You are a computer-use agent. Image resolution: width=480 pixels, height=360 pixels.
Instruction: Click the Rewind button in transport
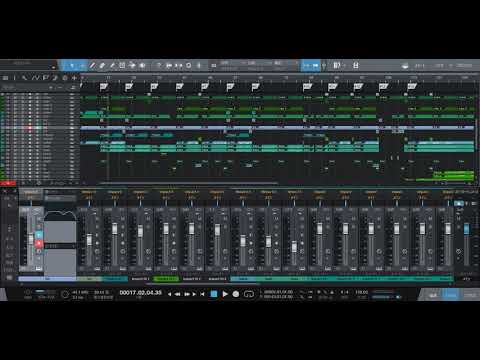pos(178,294)
